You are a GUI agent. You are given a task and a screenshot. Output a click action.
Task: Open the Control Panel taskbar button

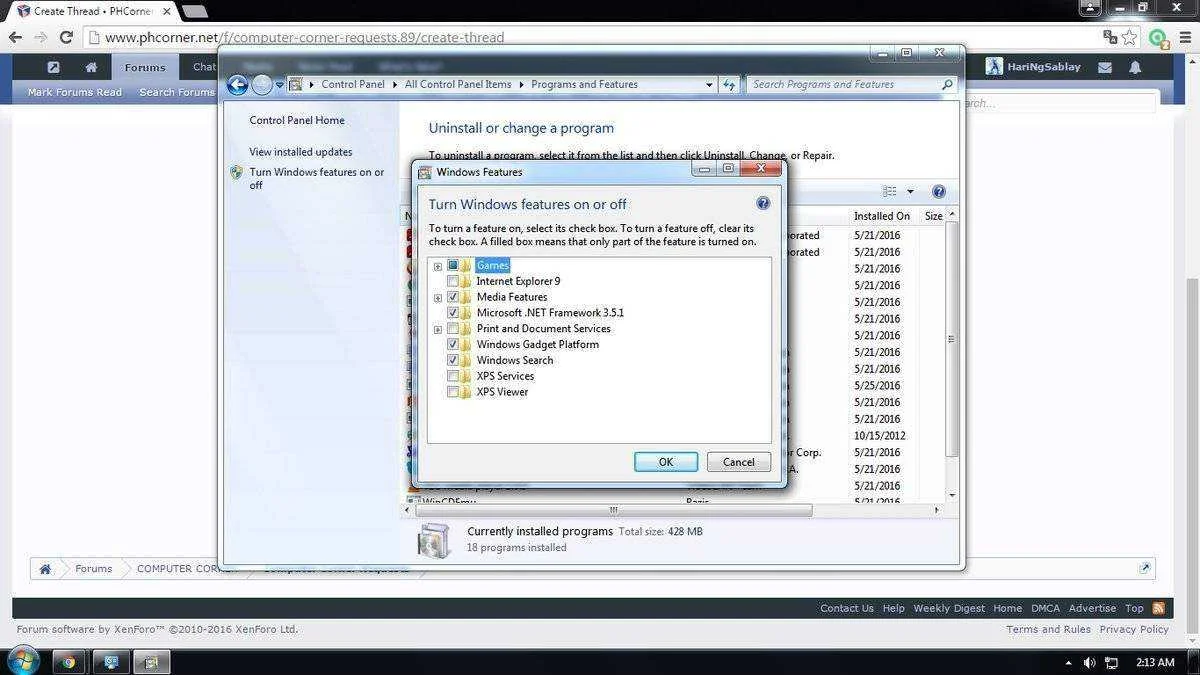111,662
